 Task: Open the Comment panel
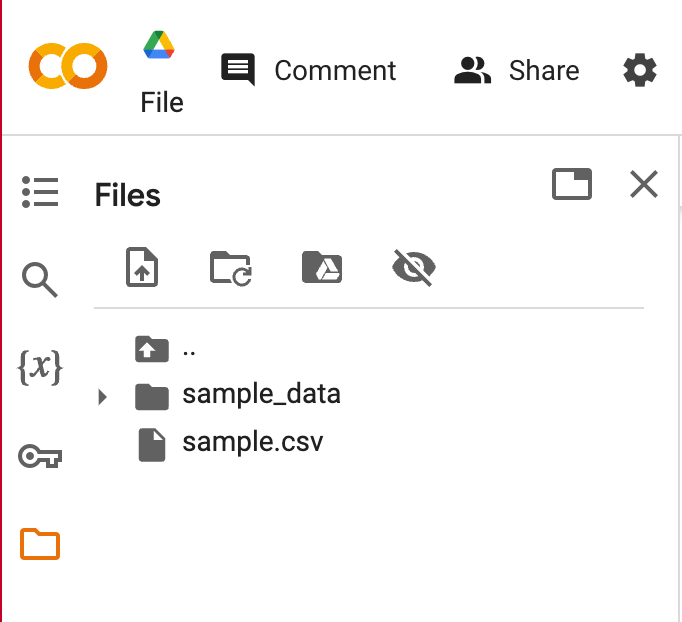pyautogui.click(x=309, y=70)
